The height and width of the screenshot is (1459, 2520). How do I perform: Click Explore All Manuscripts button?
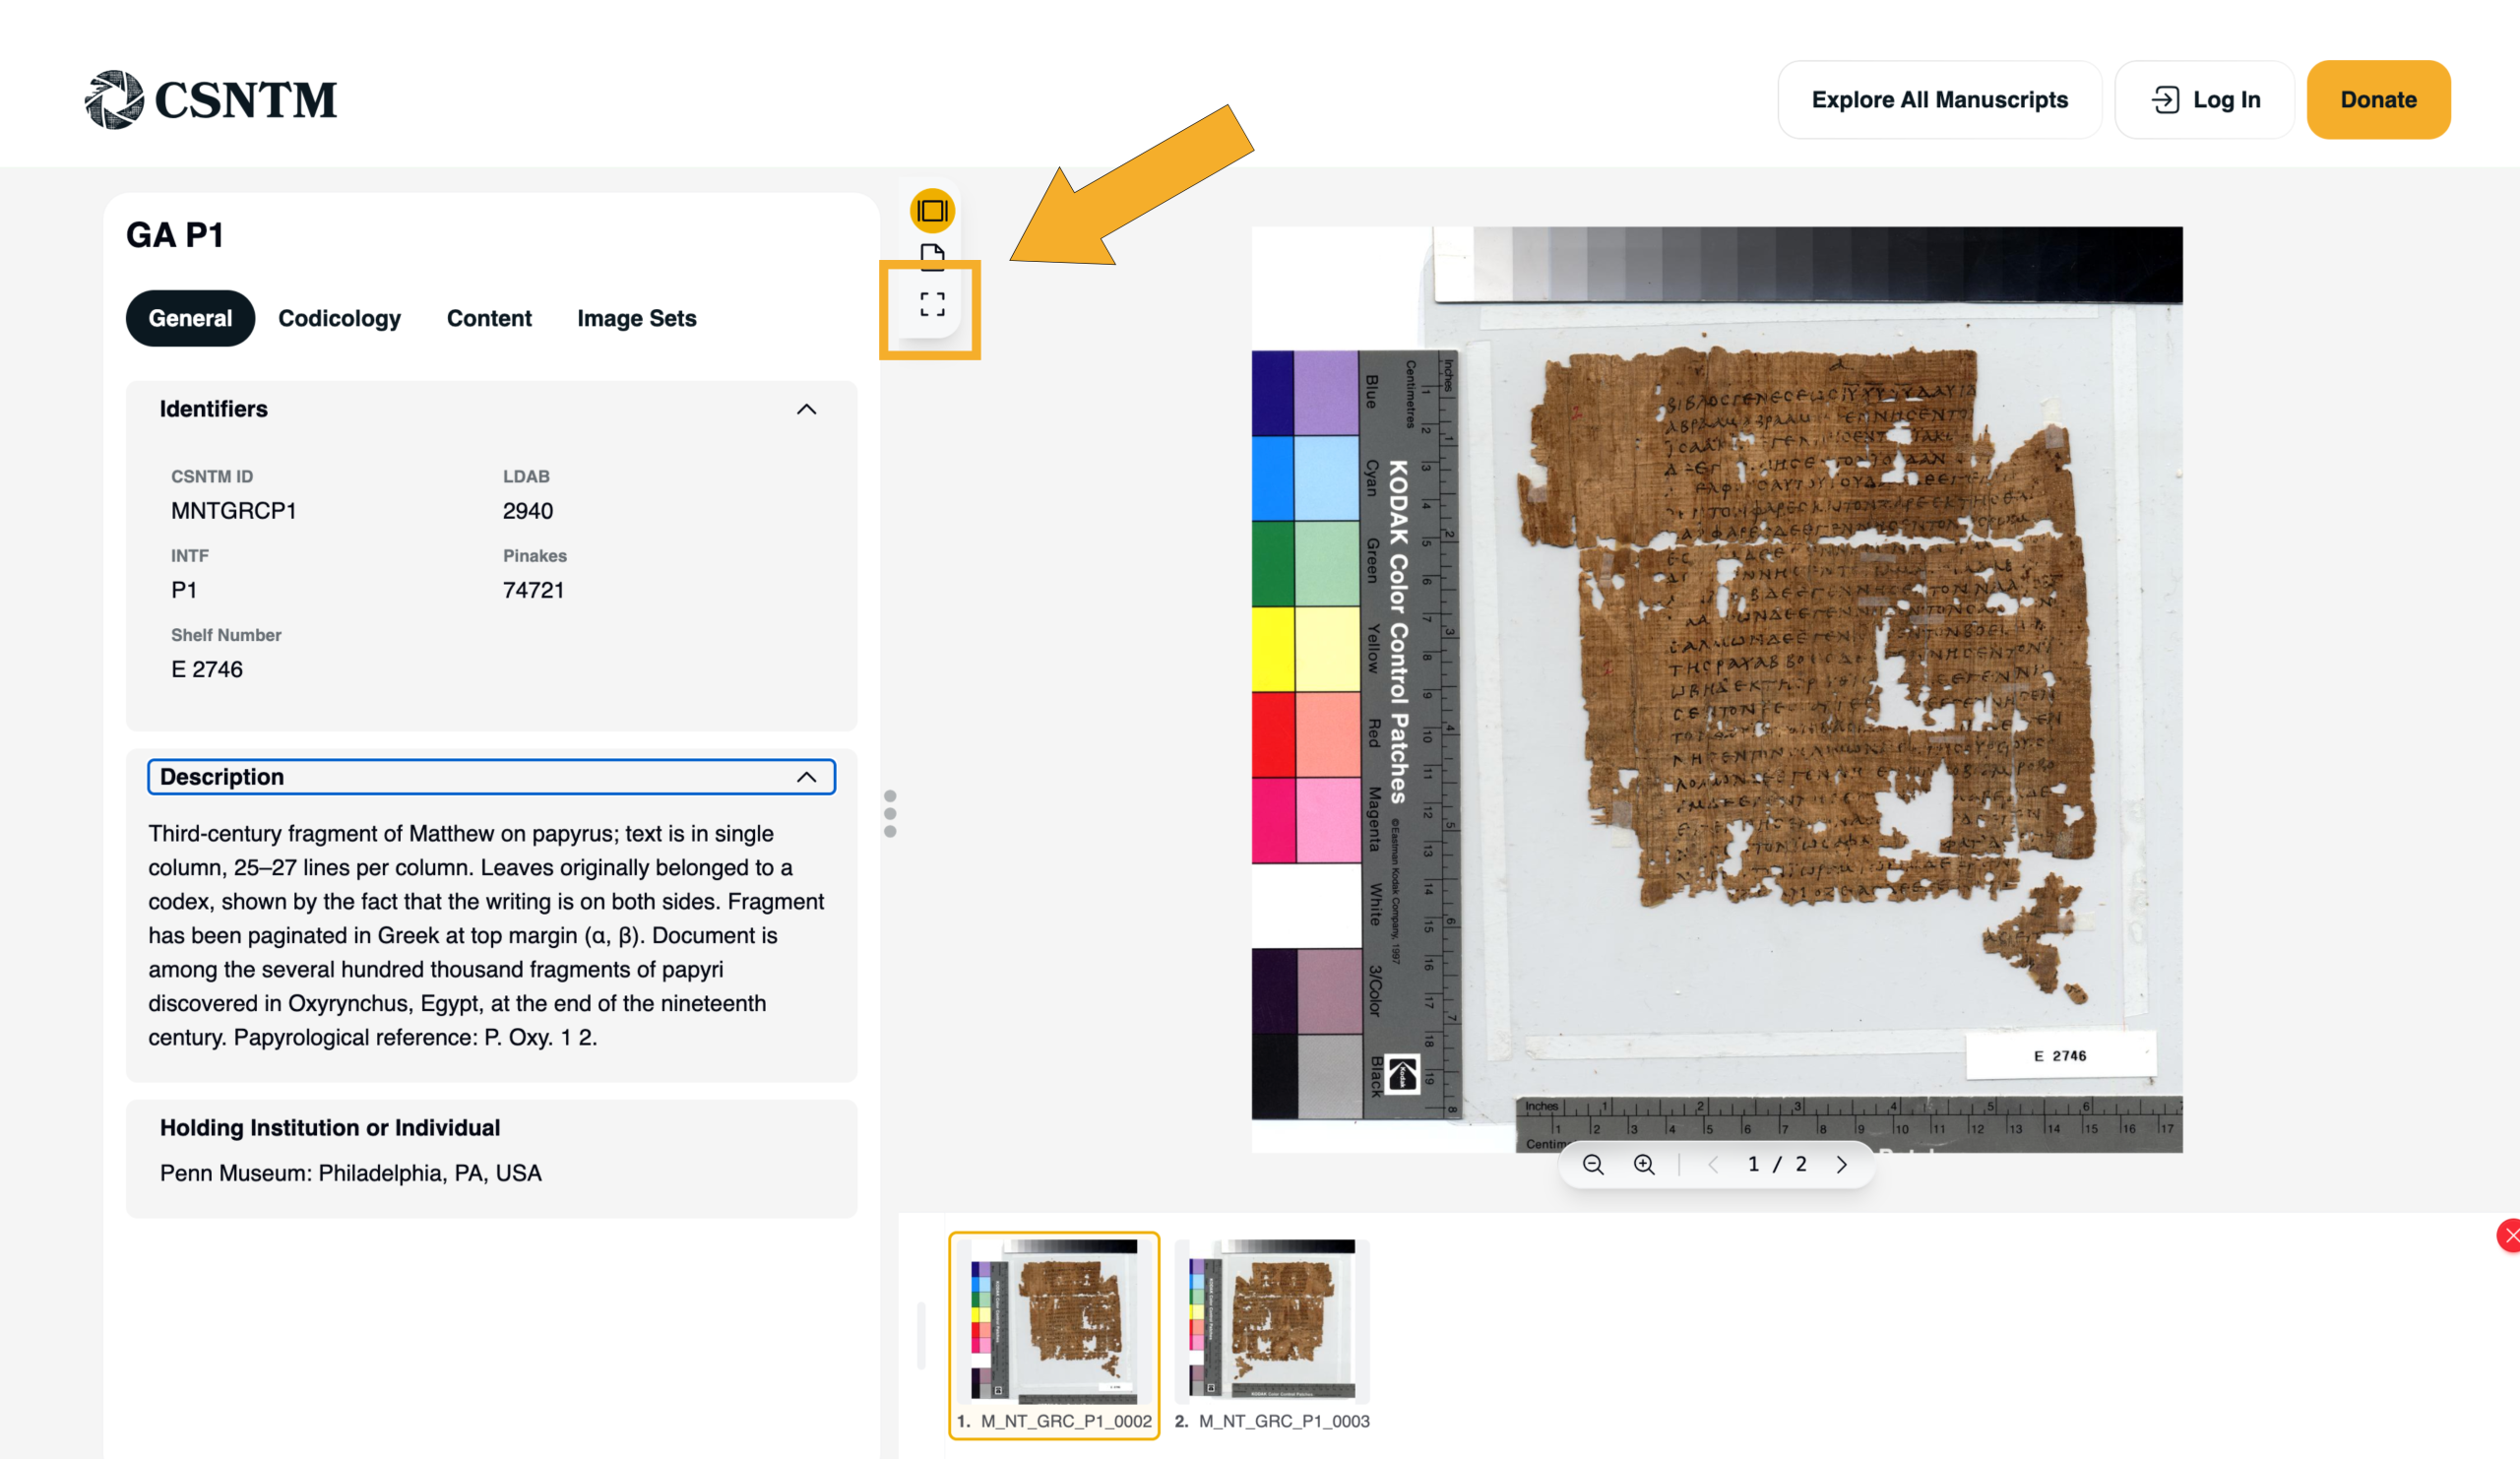[1938, 100]
